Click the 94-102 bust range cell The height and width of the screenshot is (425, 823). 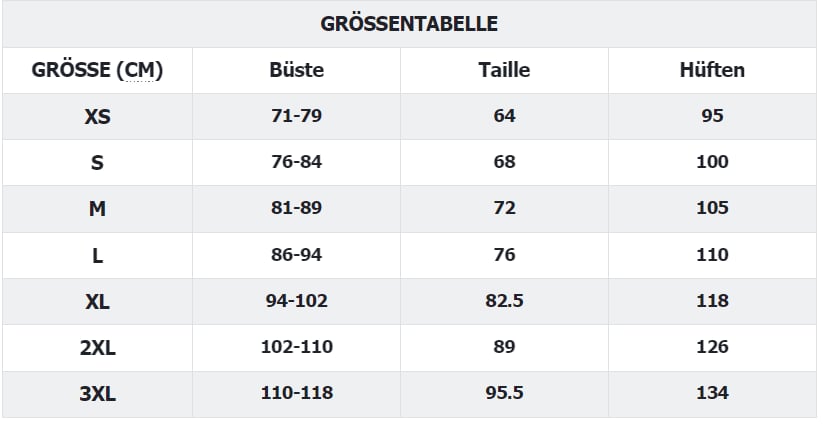coord(297,301)
